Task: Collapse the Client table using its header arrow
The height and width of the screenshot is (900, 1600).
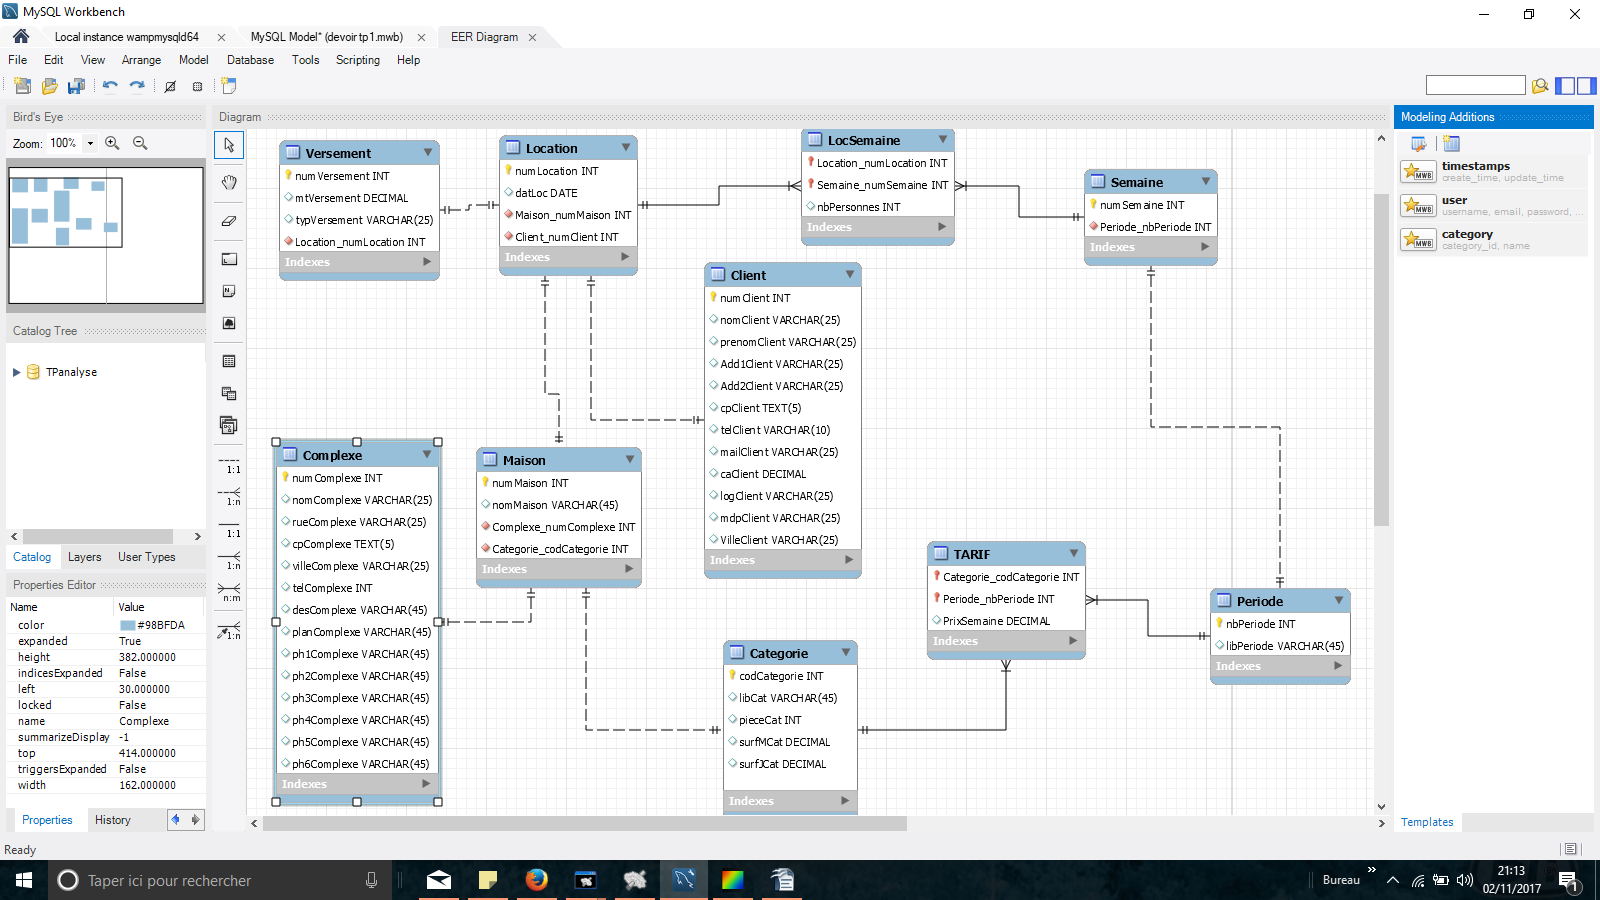Action: (850, 275)
